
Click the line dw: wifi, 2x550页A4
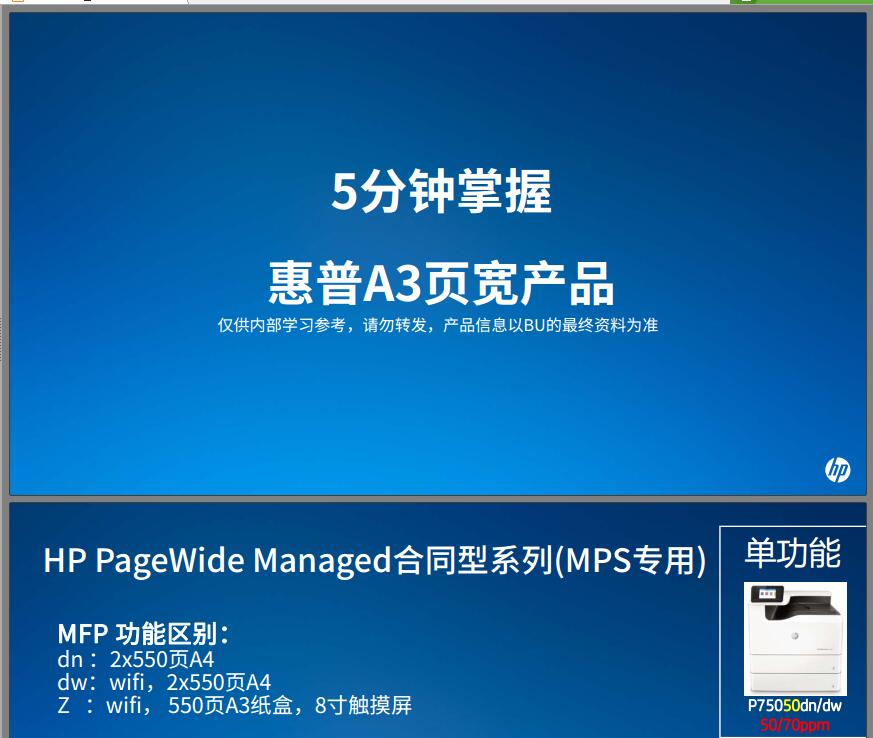(x=164, y=682)
